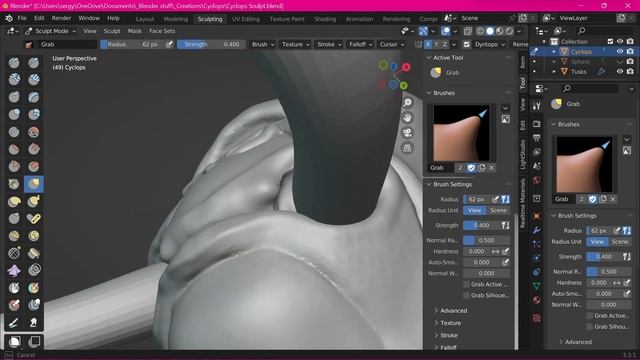Click Cancel in the status bar
This screenshot has width=640, height=360.
(26, 355)
